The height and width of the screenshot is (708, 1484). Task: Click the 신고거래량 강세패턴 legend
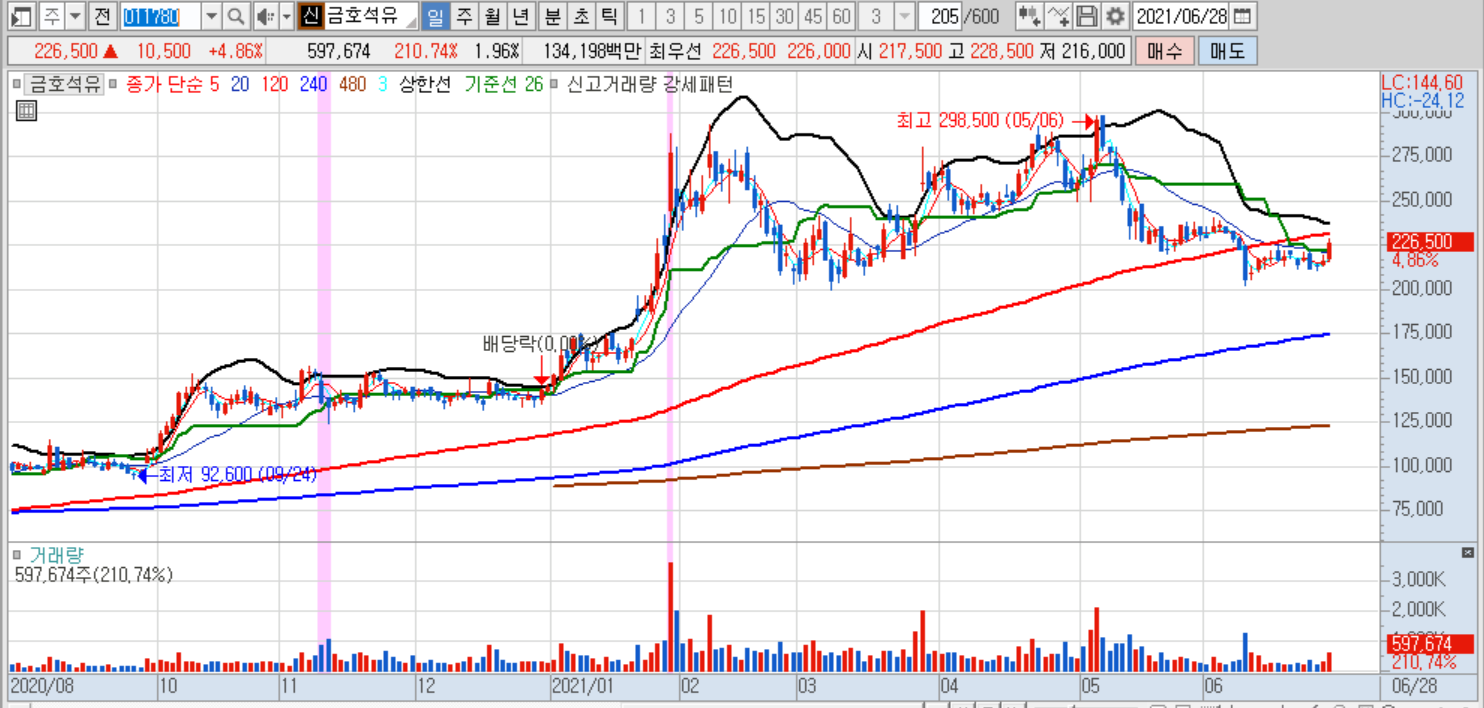(650, 85)
